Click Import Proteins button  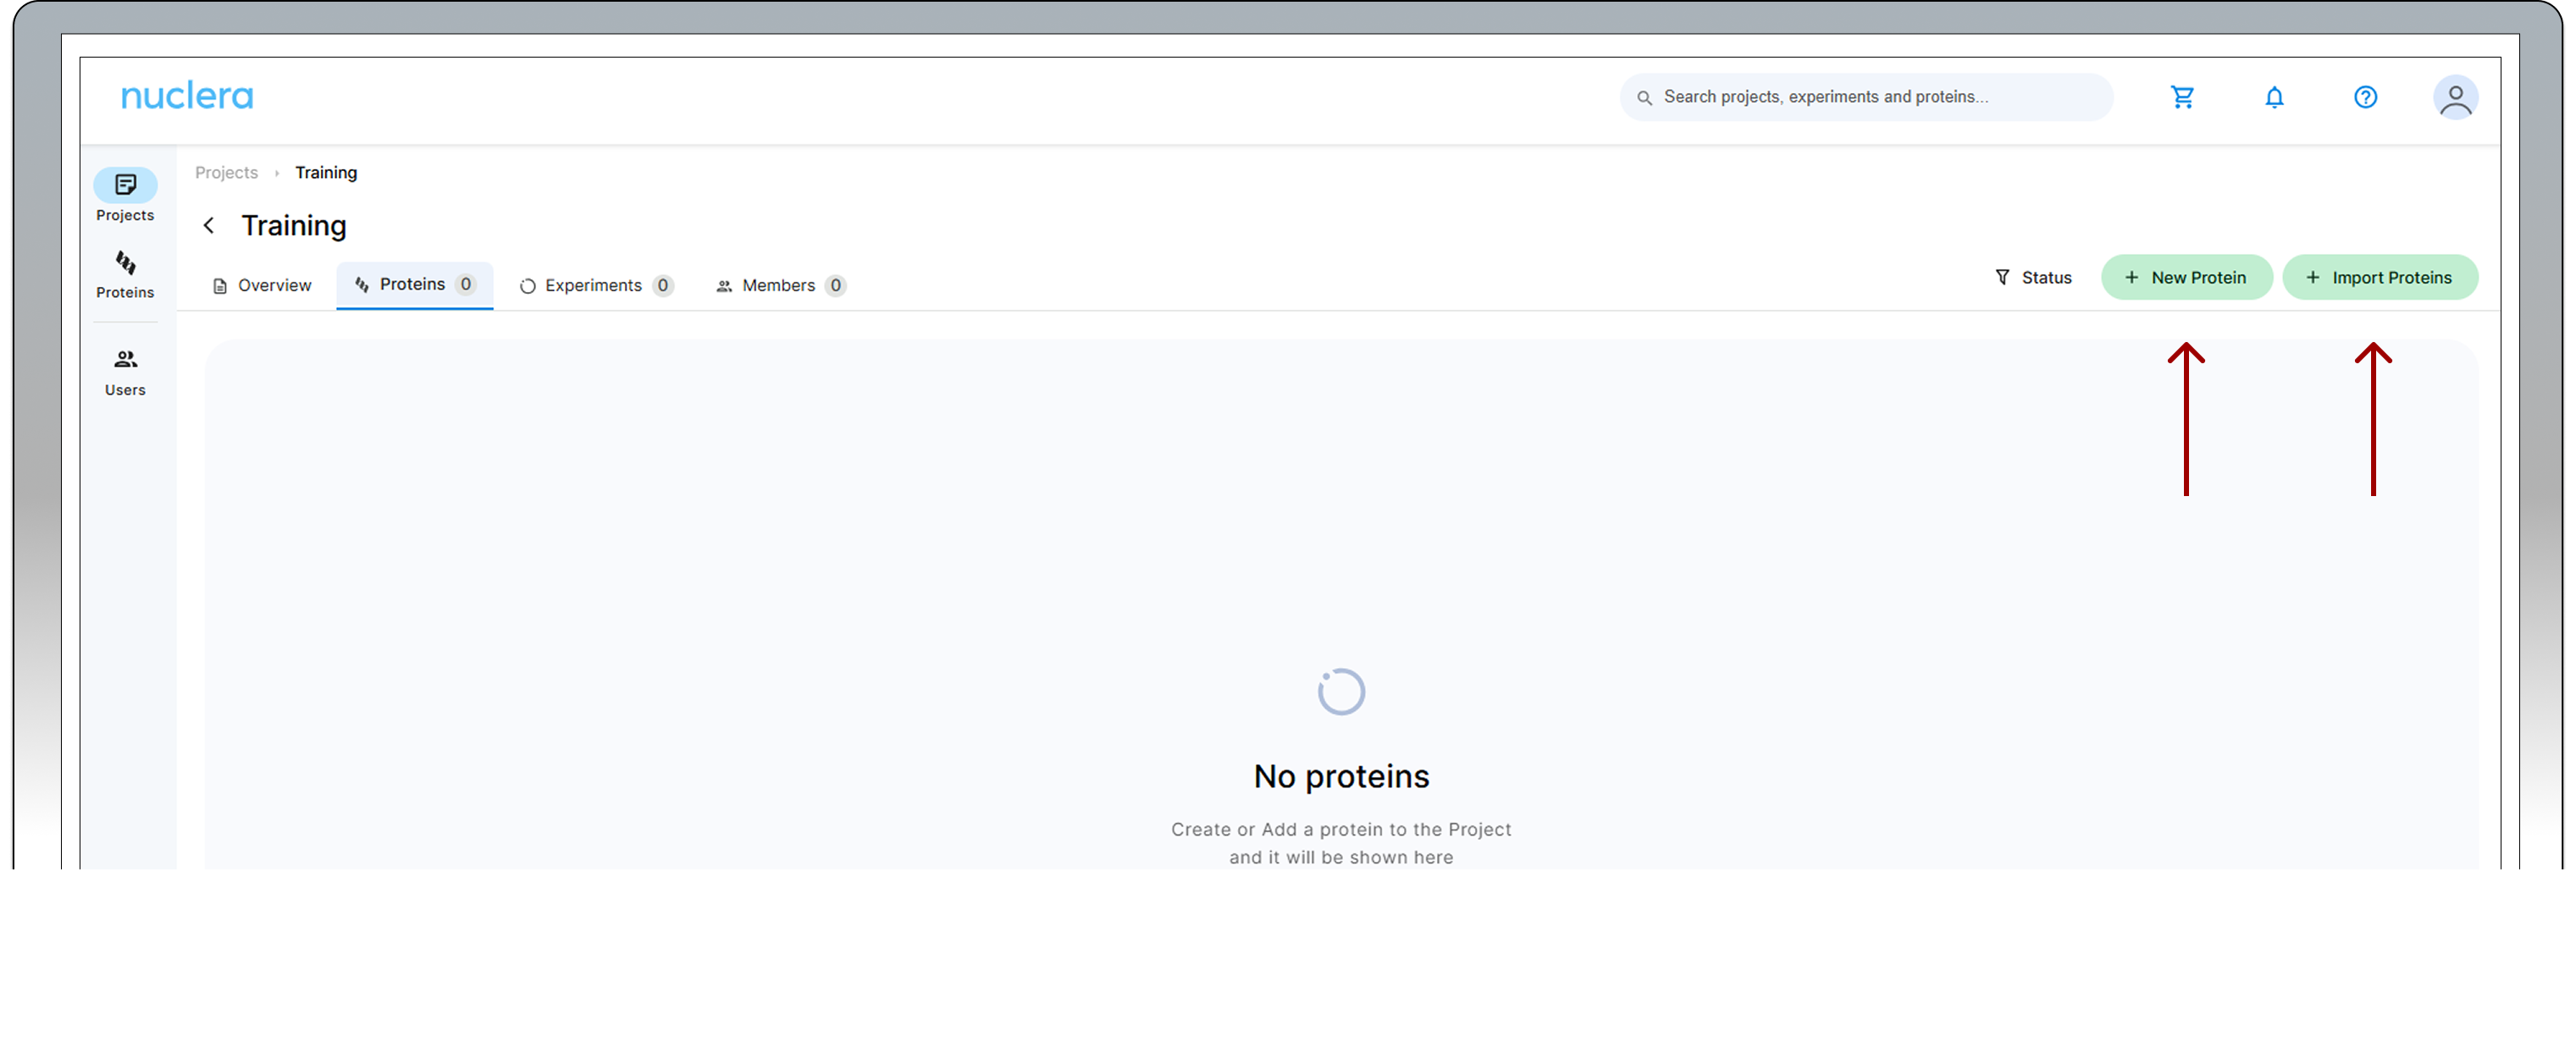click(2379, 277)
